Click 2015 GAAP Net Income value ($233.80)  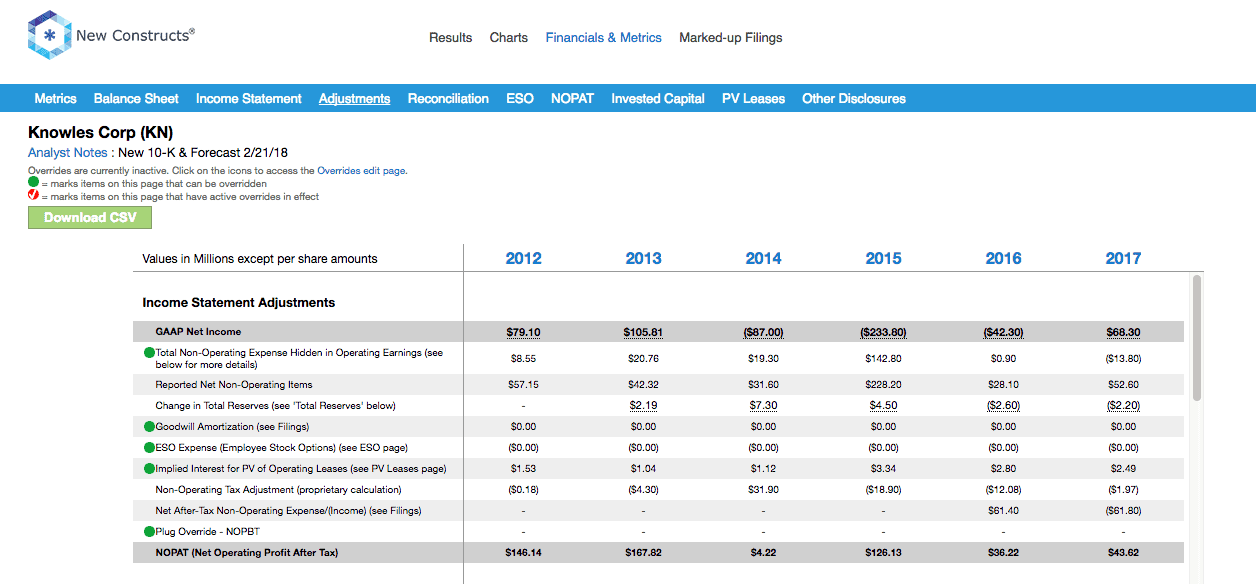coord(883,332)
